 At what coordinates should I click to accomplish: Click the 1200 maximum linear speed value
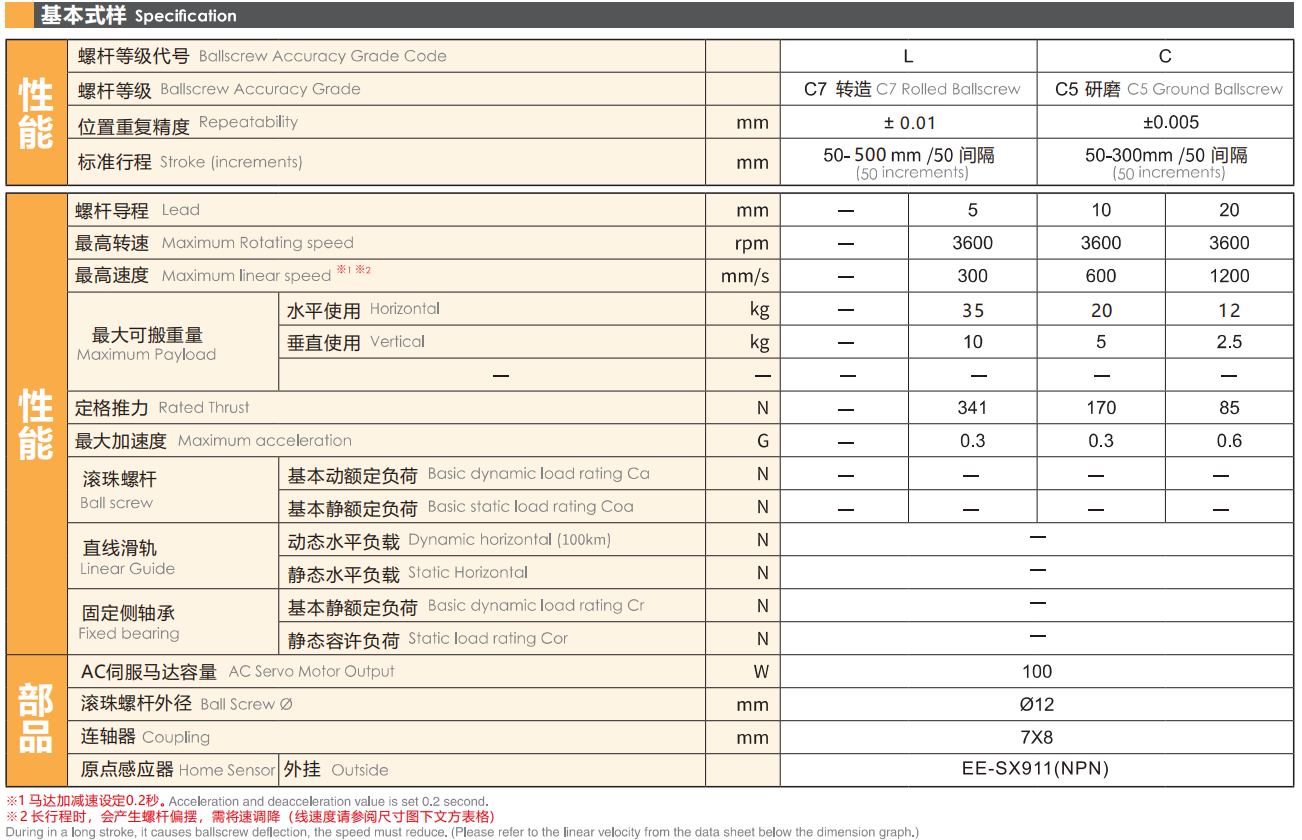pyautogui.click(x=1229, y=276)
